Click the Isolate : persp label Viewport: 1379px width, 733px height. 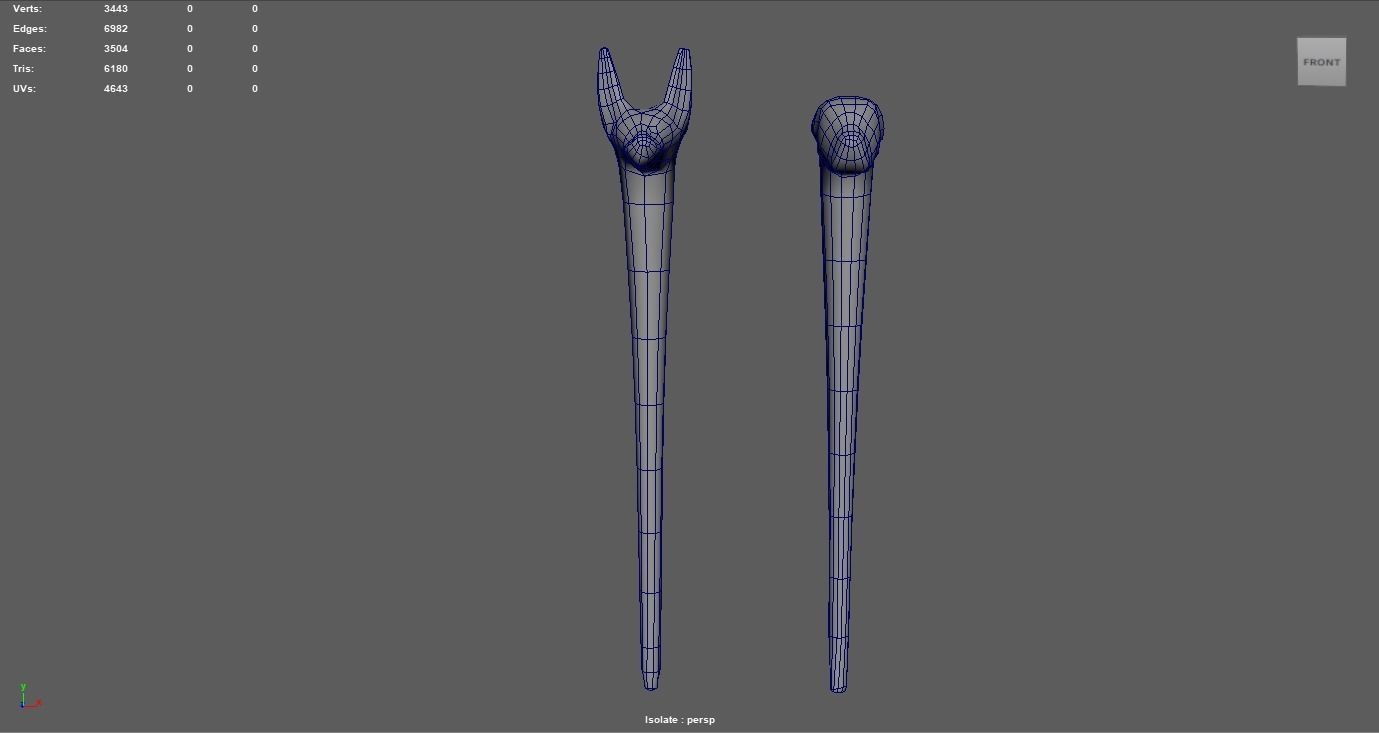point(680,720)
